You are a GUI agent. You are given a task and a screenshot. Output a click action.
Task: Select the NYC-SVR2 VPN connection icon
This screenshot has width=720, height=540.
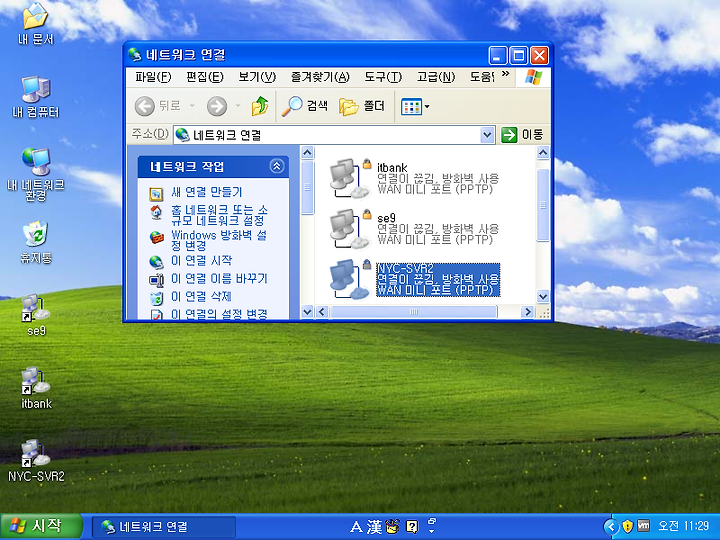pos(350,279)
